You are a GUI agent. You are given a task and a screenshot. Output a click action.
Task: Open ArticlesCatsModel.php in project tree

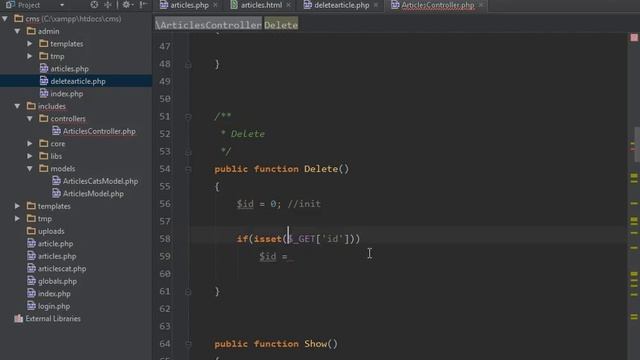tap(100, 181)
